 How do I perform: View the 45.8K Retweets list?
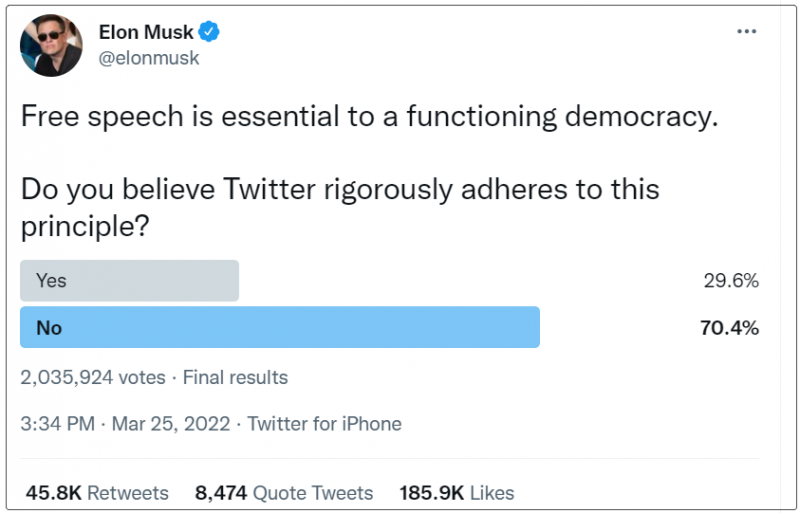coord(97,493)
